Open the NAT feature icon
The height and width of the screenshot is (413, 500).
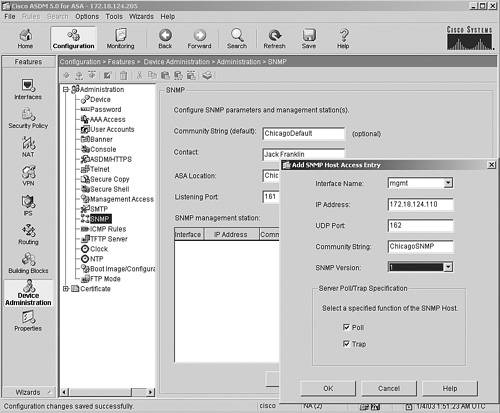(x=28, y=147)
